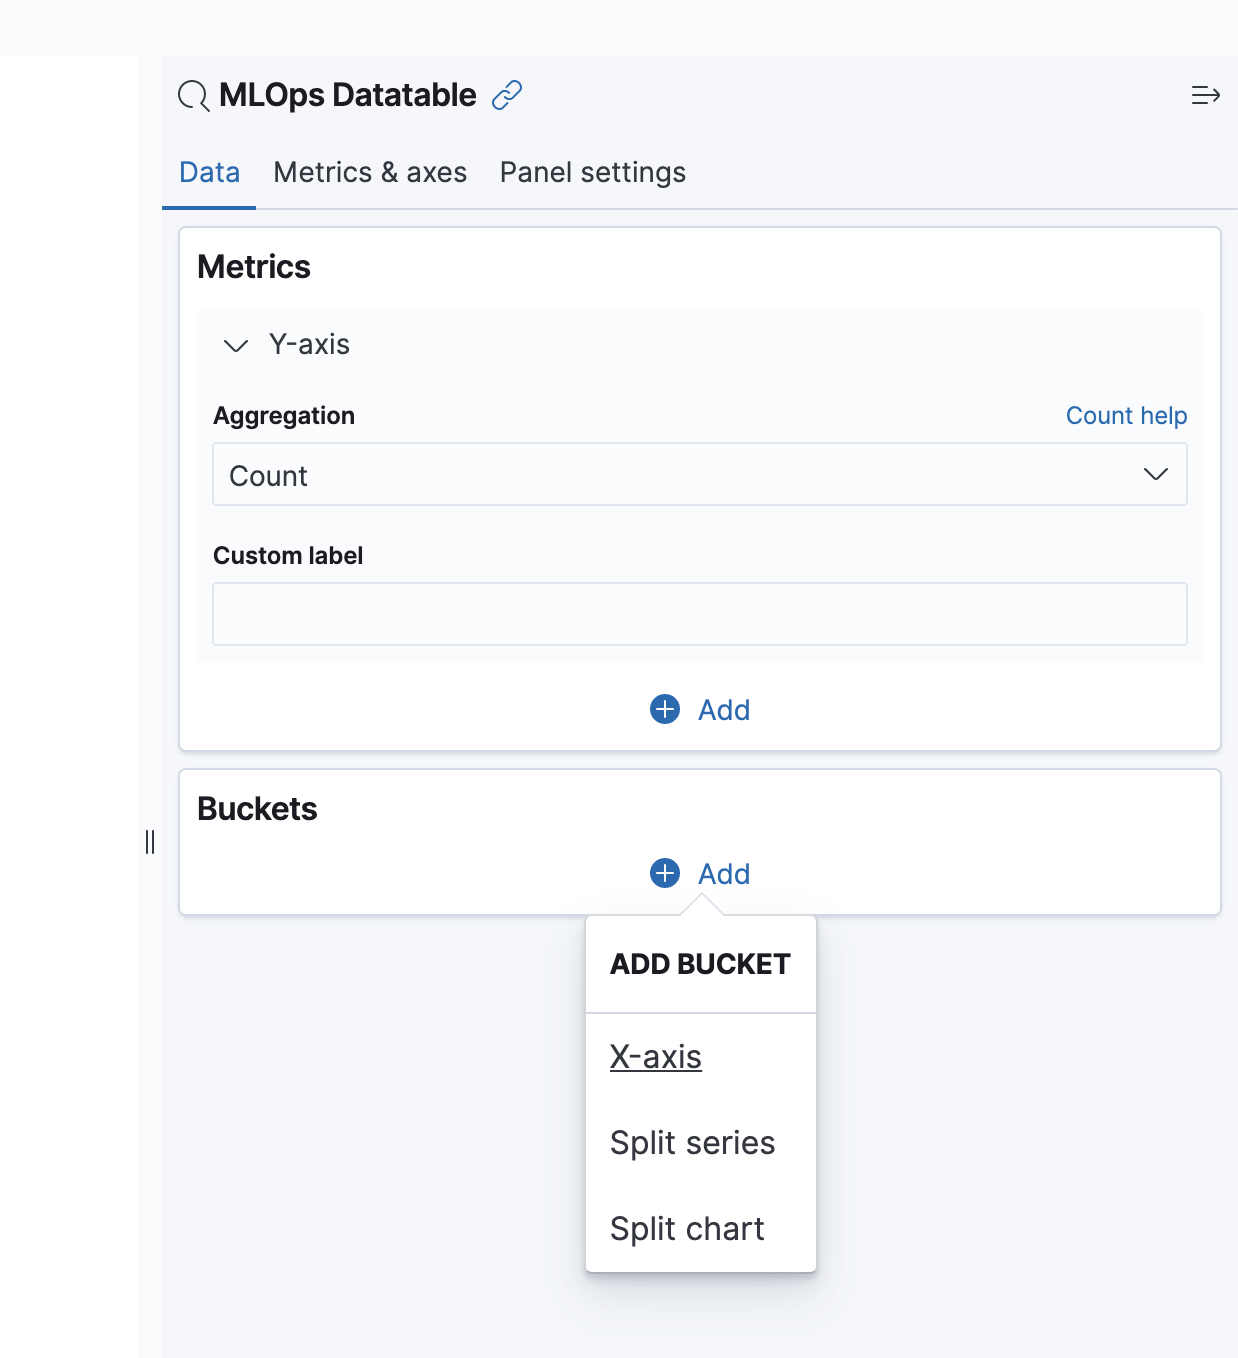Focus the Custom label text field

(x=699, y=614)
